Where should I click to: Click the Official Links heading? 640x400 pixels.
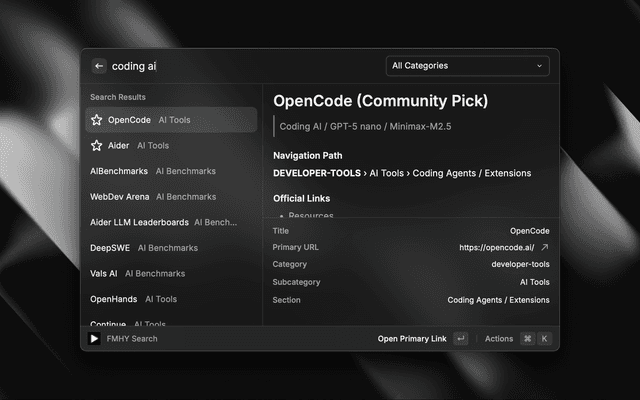[x=302, y=198]
